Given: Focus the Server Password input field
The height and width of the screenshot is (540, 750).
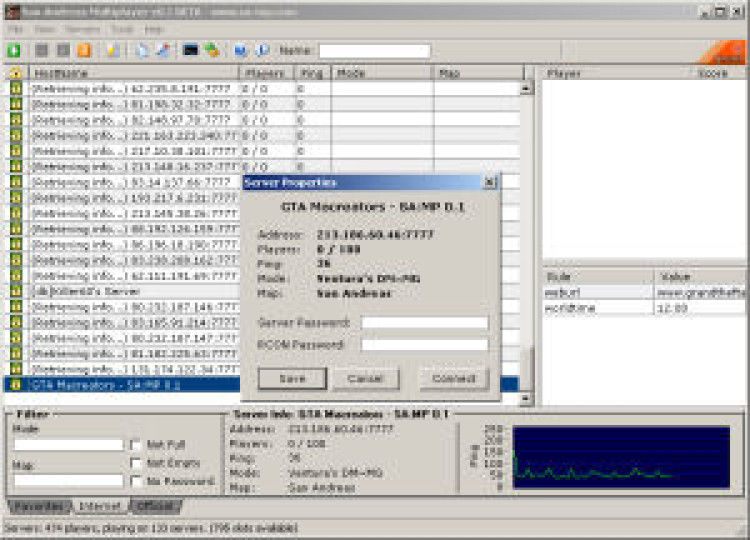Looking at the screenshot, I should pyautogui.click(x=424, y=323).
